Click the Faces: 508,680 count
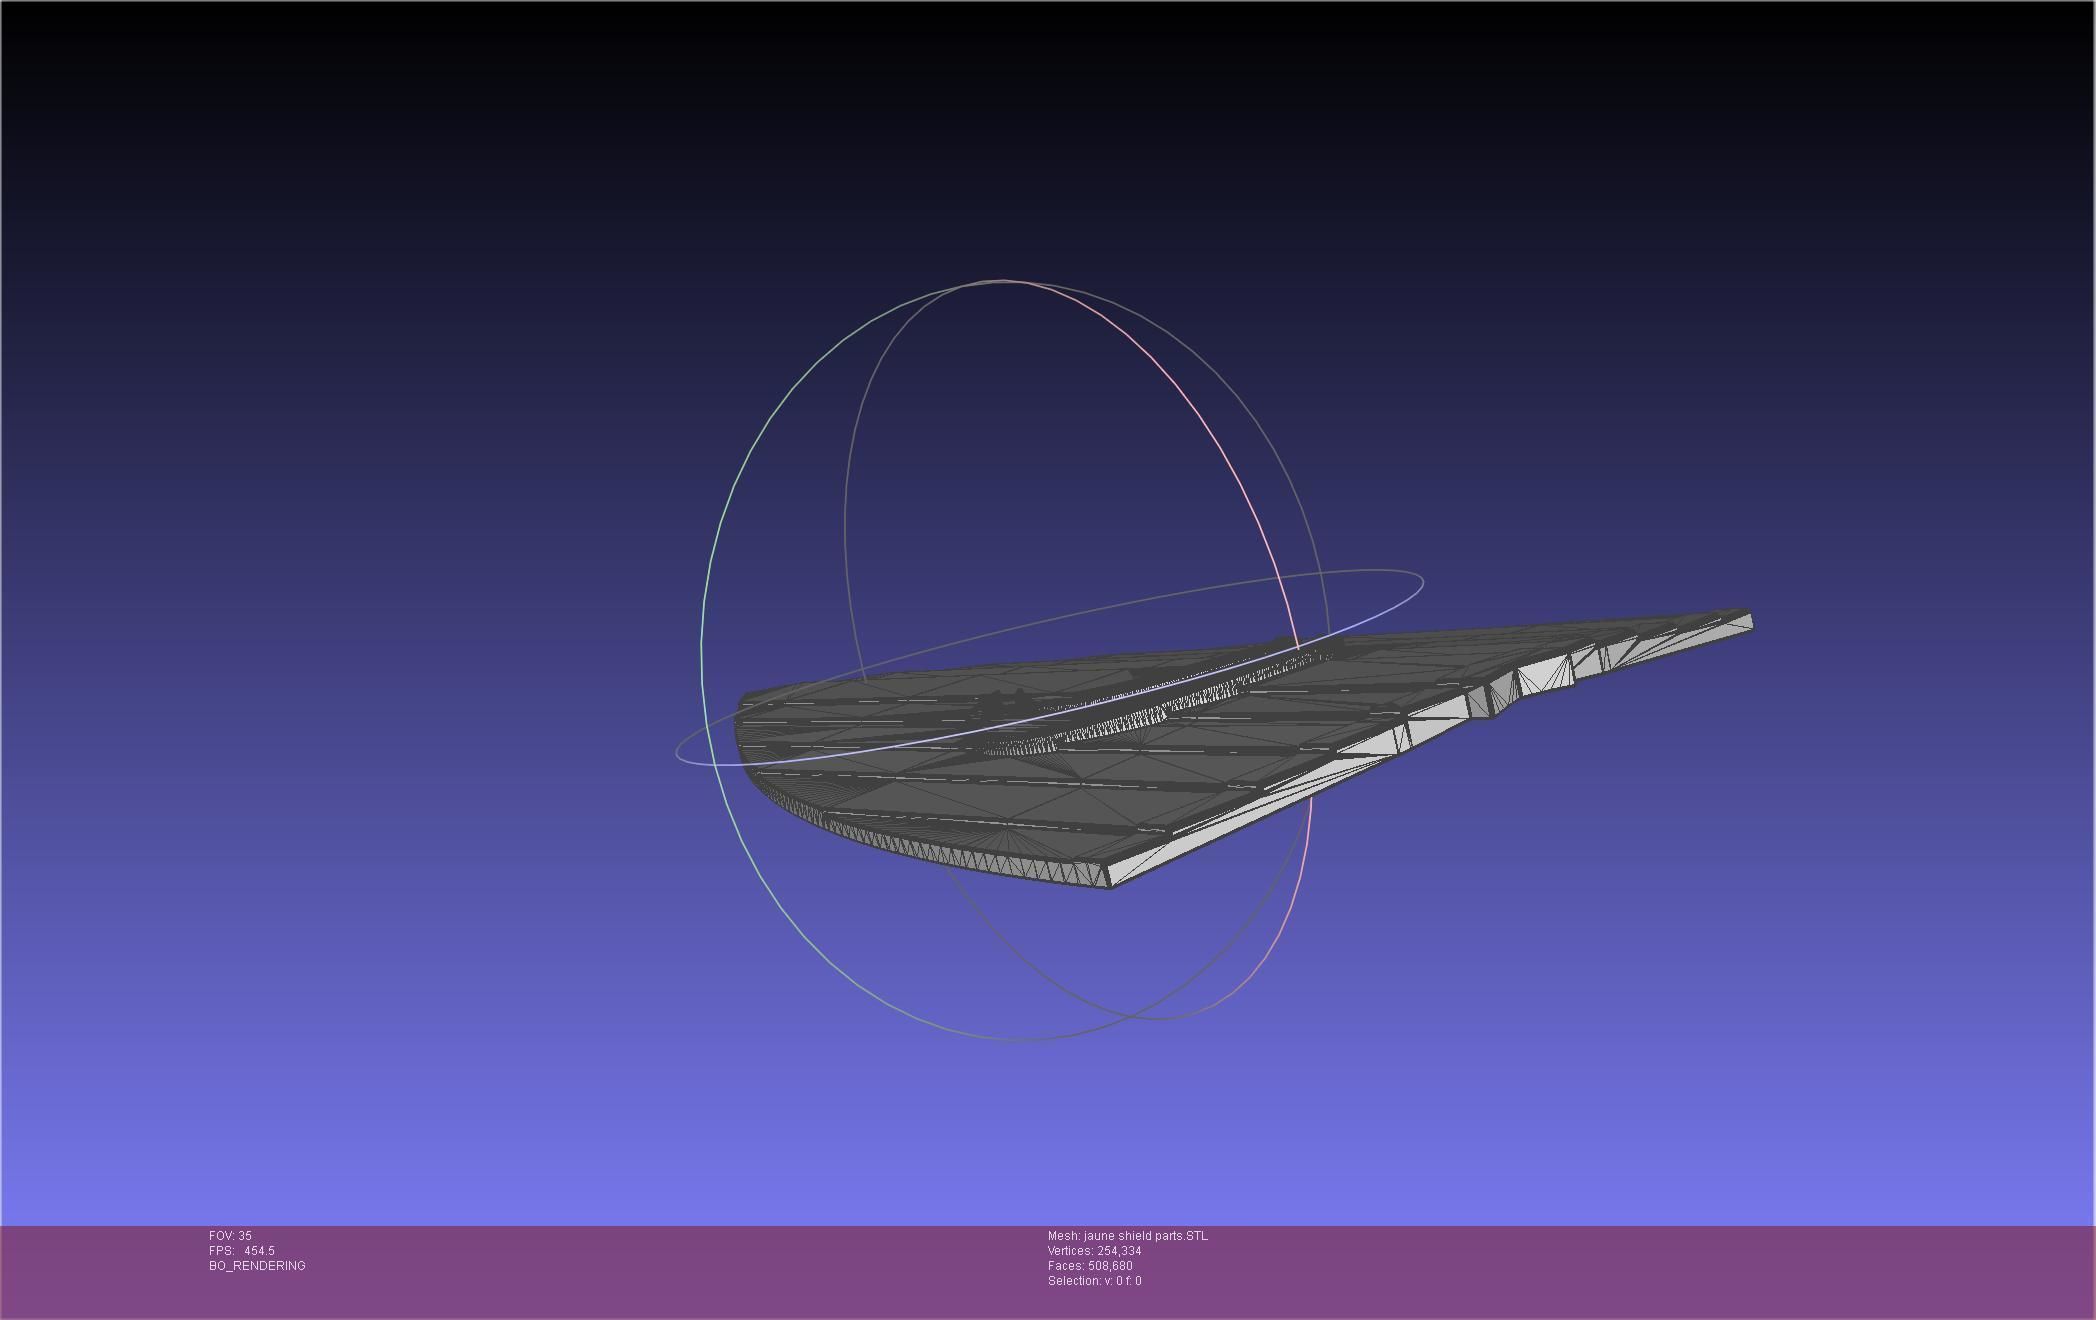This screenshot has height=1320, width=2096. 1090,1266
